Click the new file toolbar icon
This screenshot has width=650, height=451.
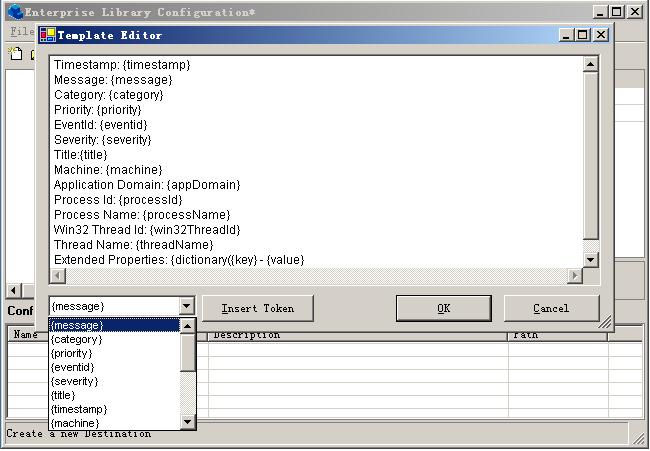click(x=15, y=54)
